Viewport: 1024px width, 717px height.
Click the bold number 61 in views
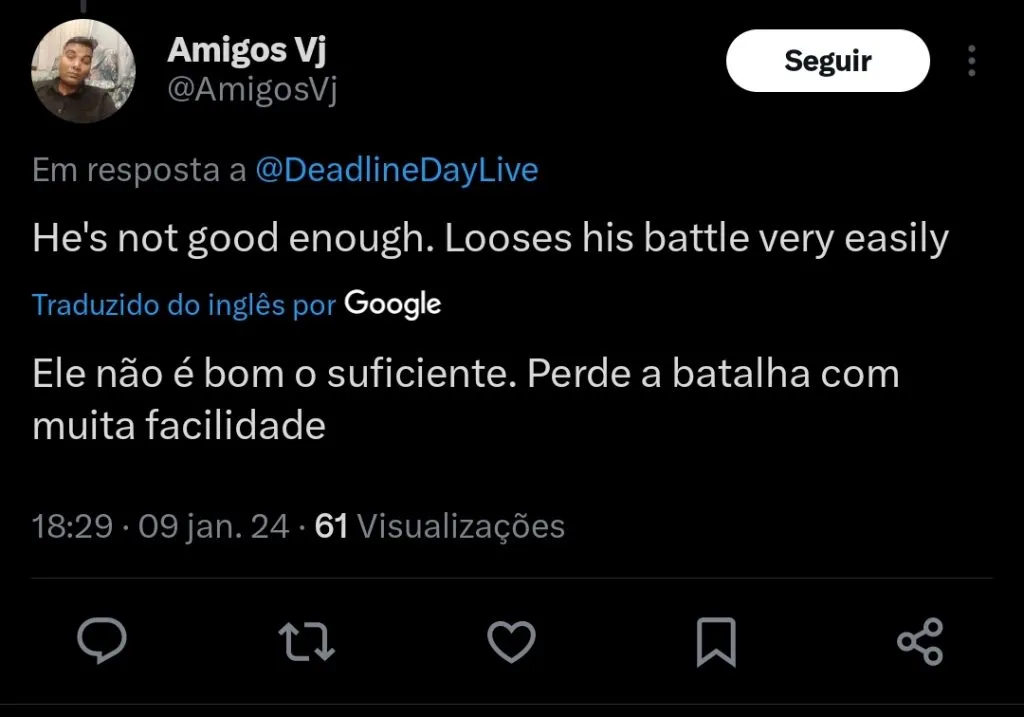pos(331,526)
